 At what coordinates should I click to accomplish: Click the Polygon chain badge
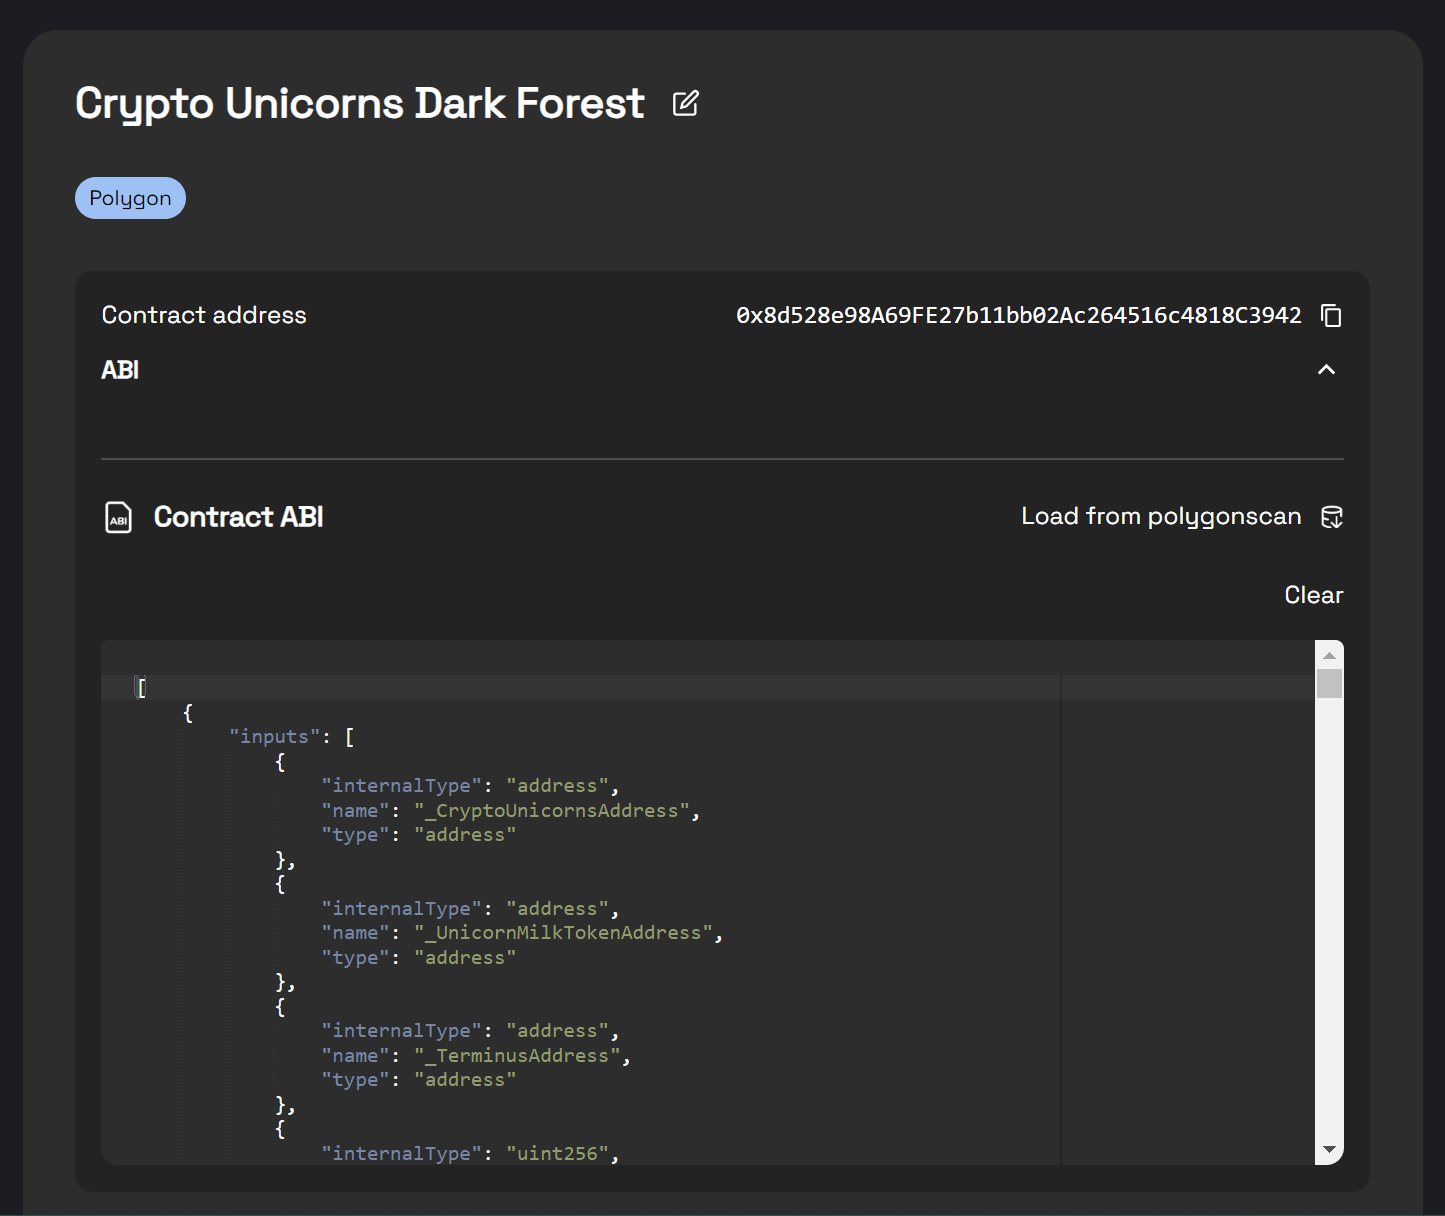pyautogui.click(x=130, y=198)
